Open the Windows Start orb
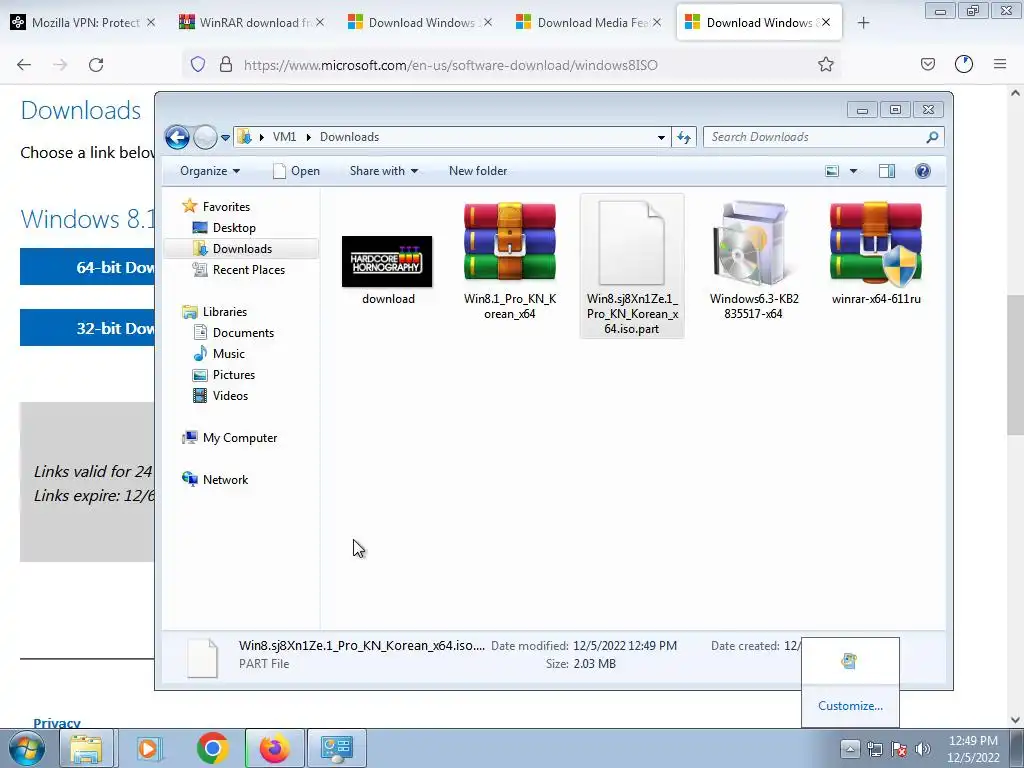 point(26,748)
